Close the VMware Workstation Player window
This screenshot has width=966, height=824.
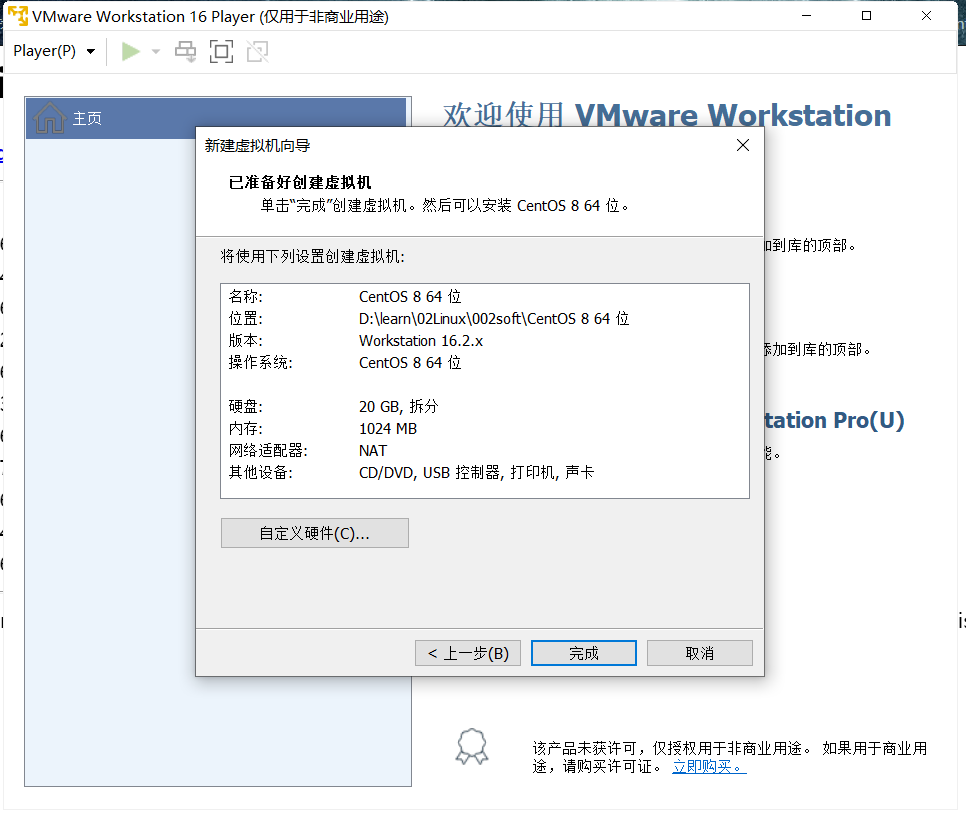pos(926,15)
